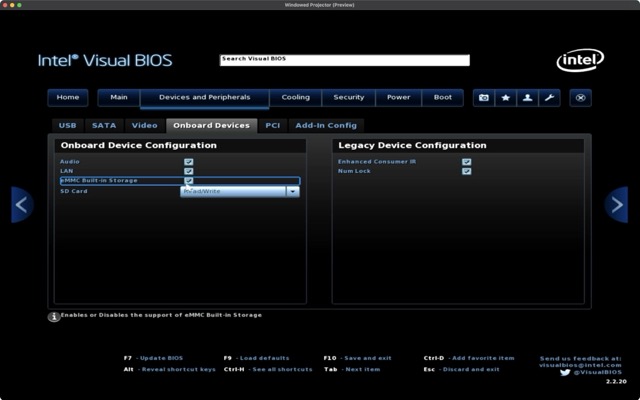This screenshot has width=640, height=400.
Task: Click the Intel Visual BIOS title
Action: point(105,61)
